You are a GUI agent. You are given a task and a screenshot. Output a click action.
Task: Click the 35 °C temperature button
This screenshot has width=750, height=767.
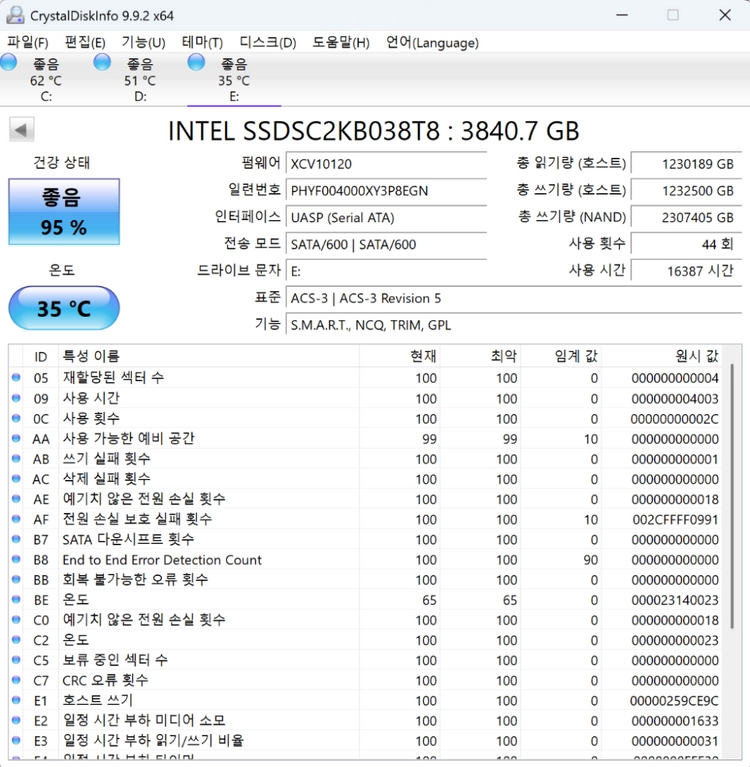coord(64,308)
